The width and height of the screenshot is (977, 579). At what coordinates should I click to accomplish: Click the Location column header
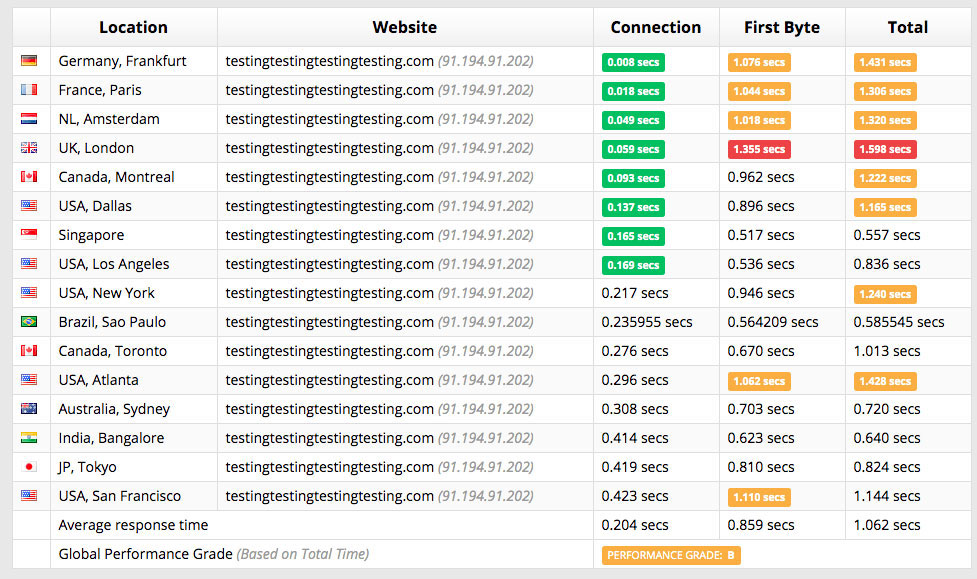pos(133,27)
